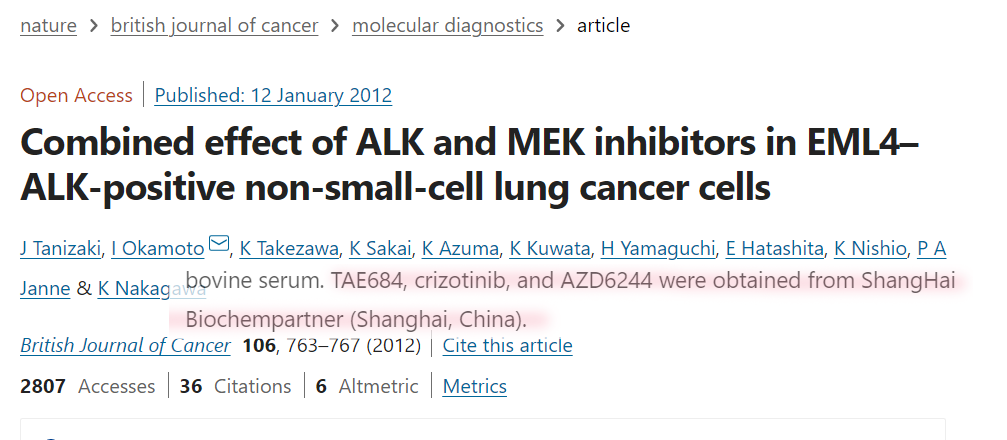Open author K Azuma

pos(460,249)
